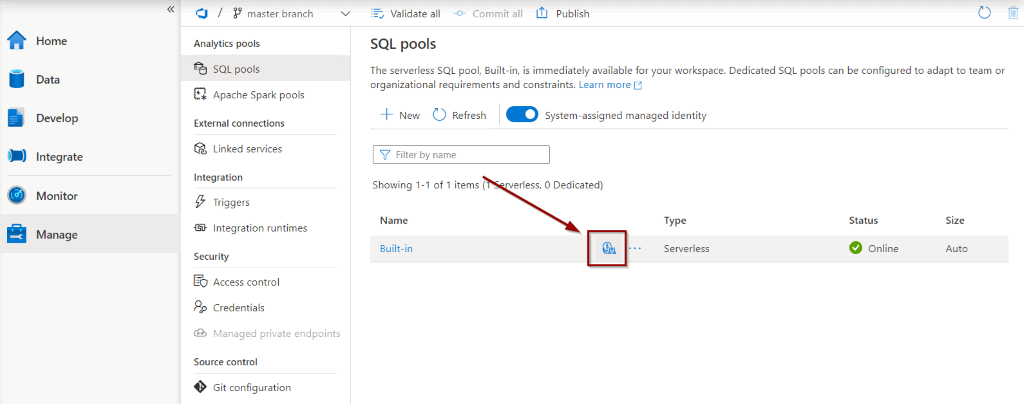This screenshot has height=404, width=1024.
Task: Open the ellipsis menu on Built-in row
Action: pyautogui.click(x=635, y=249)
